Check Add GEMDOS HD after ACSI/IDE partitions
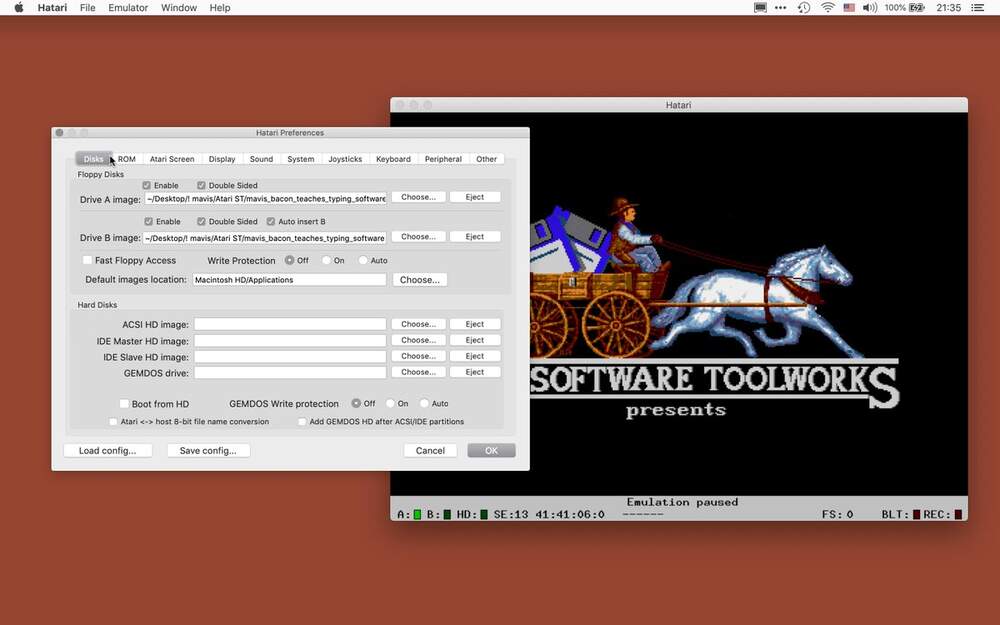1000x625 pixels. point(302,422)
